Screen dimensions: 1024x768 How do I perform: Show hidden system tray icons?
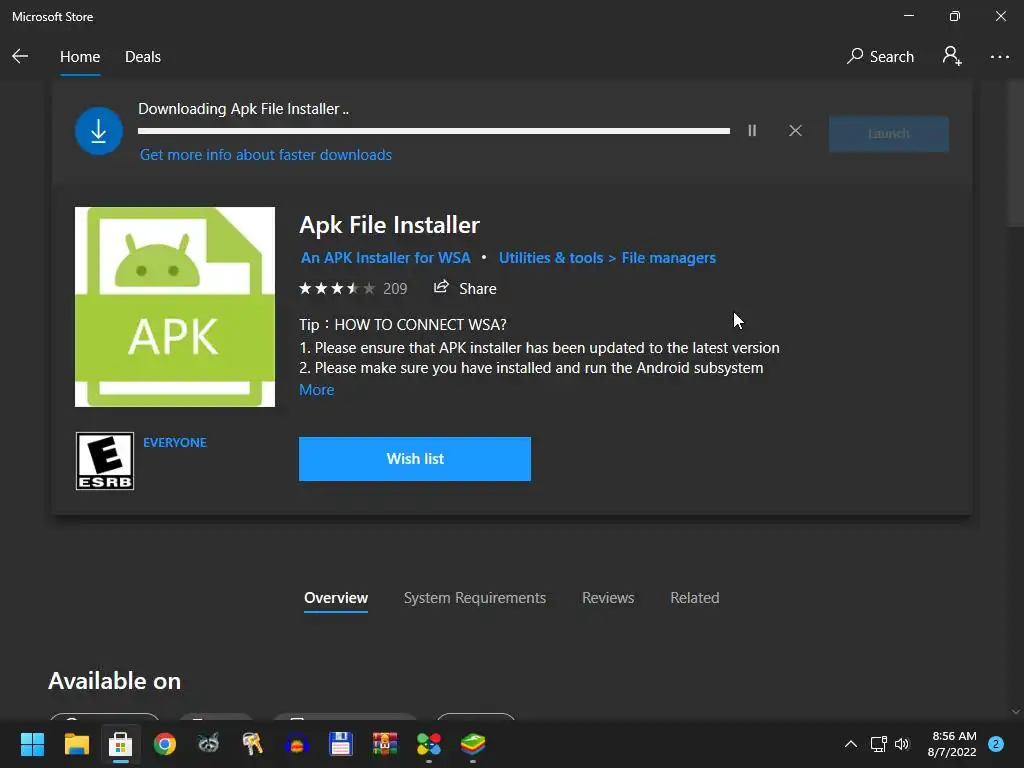pyautogui.click(x=850, y=744)
